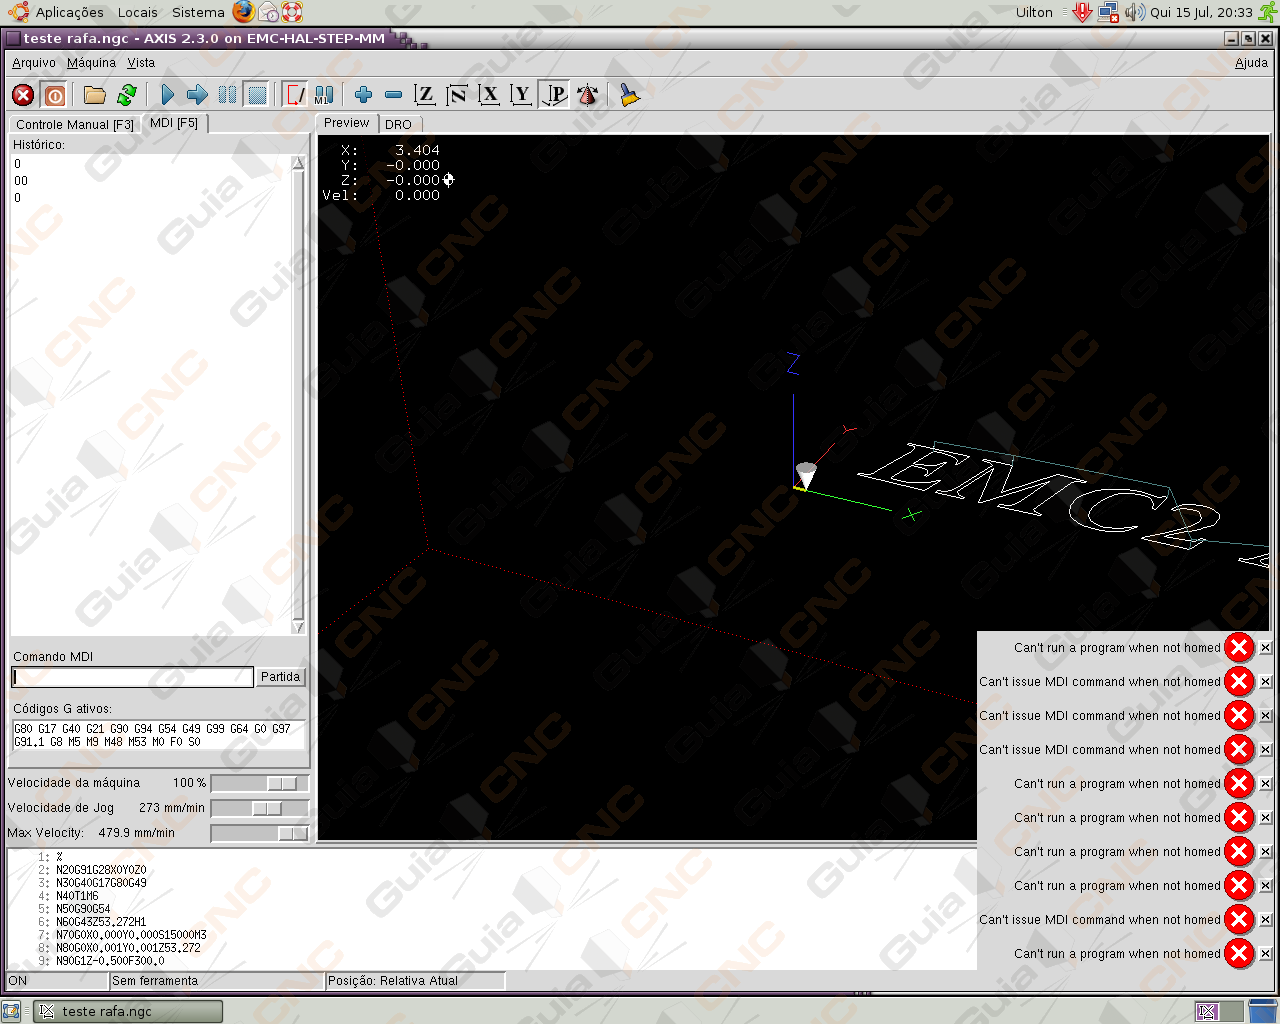Select G-code line N40T1M6
Viewport: 1280px width, 1024px height.
click(77, 896)
